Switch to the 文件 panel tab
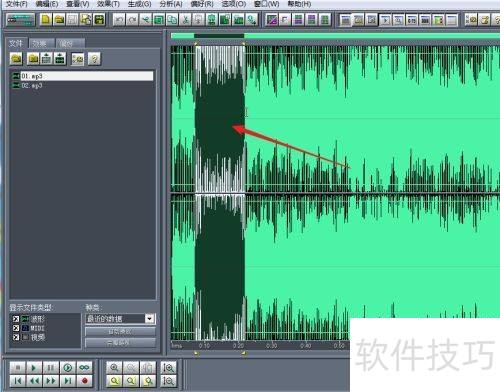 (16, 43)
